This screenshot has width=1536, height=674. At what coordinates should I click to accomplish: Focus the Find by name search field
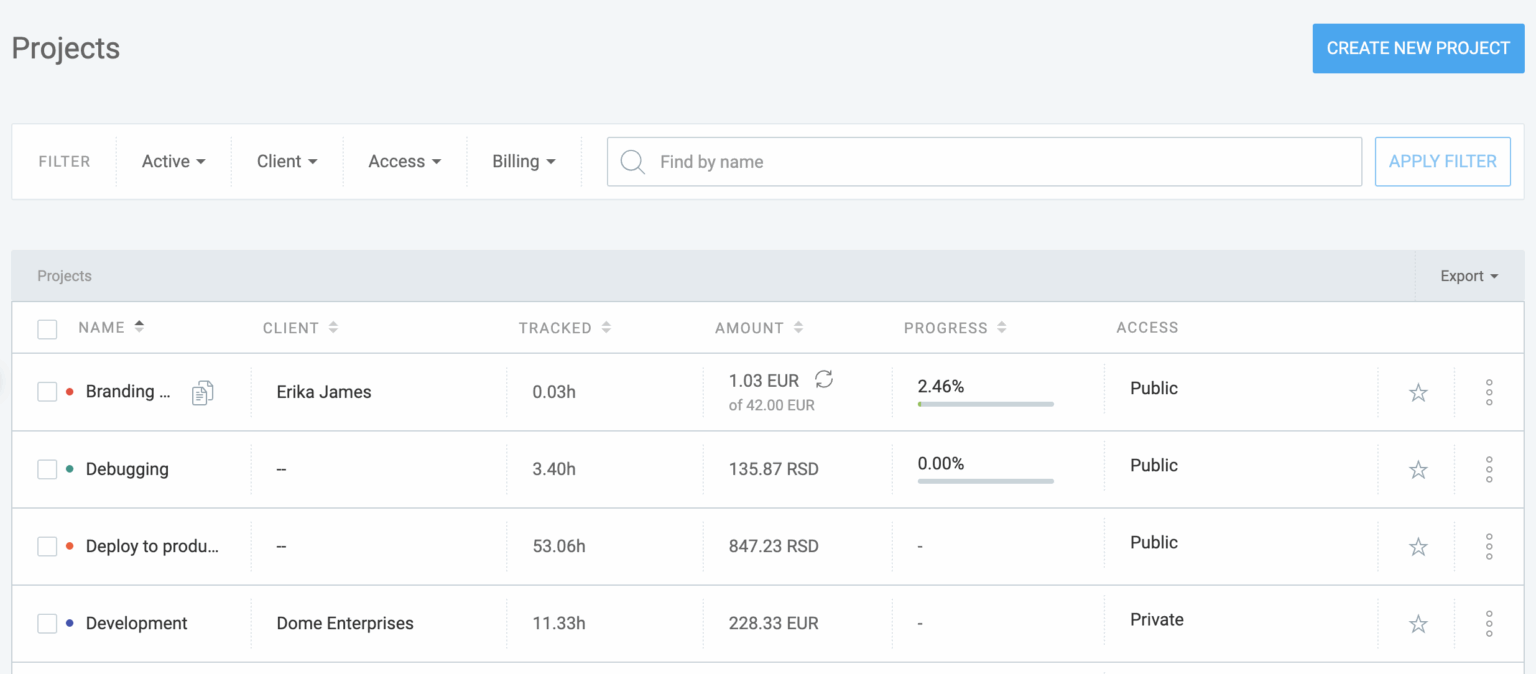(x=1000, y=162)
